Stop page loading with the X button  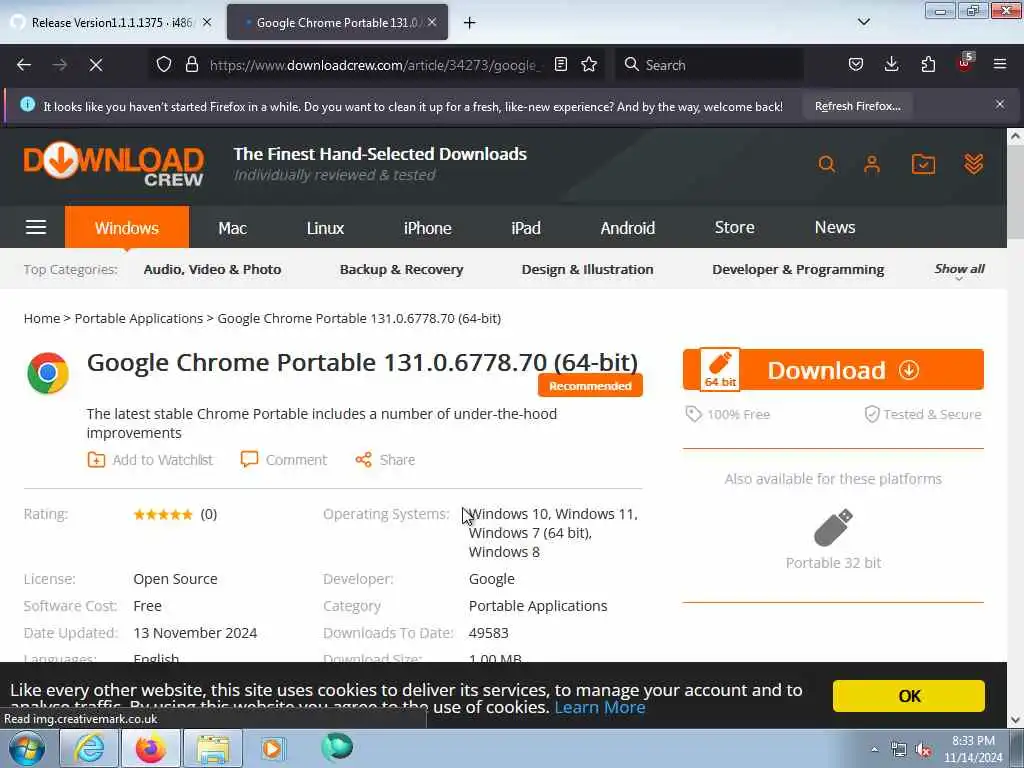(95, 65)
